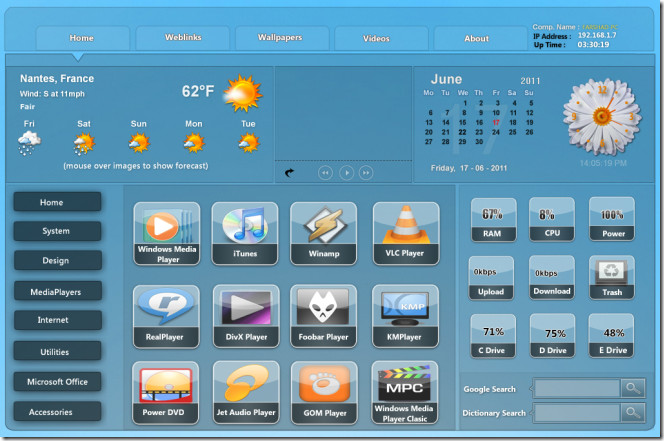Open the Microsoft Office category
This screenshot has height=441, width=664.
[x=58, y=382]
